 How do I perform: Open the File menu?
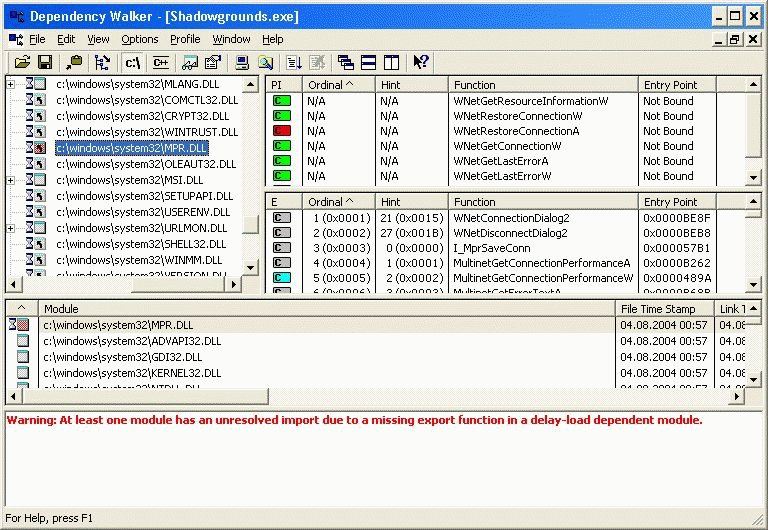tap(37, 39)
